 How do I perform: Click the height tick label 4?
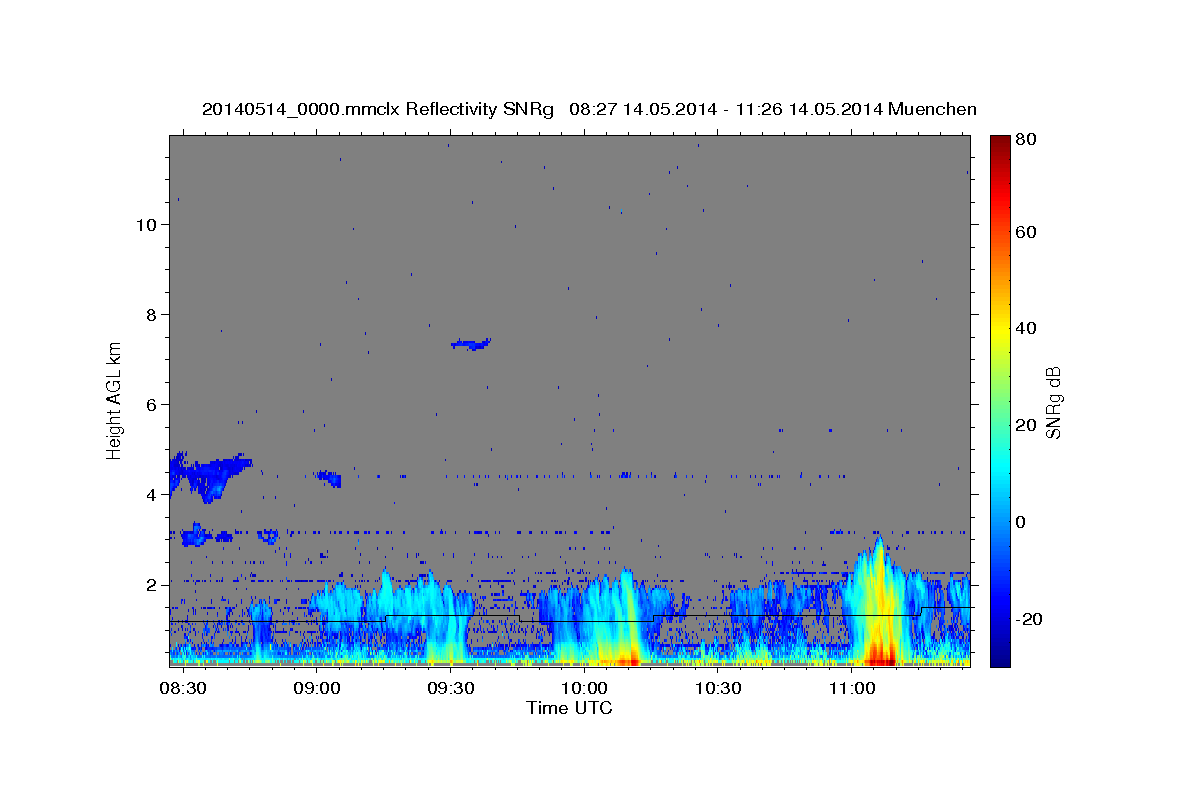tap(153, 494)
